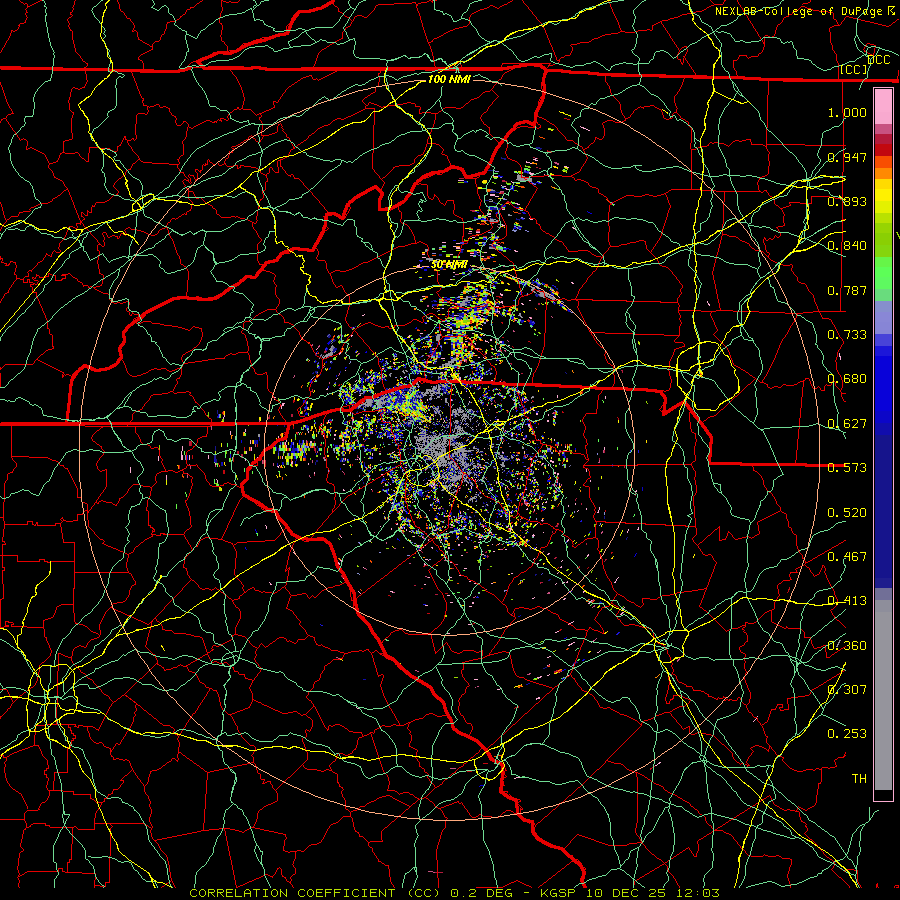Click the 0.467 scale value

(x=847, y=557)
